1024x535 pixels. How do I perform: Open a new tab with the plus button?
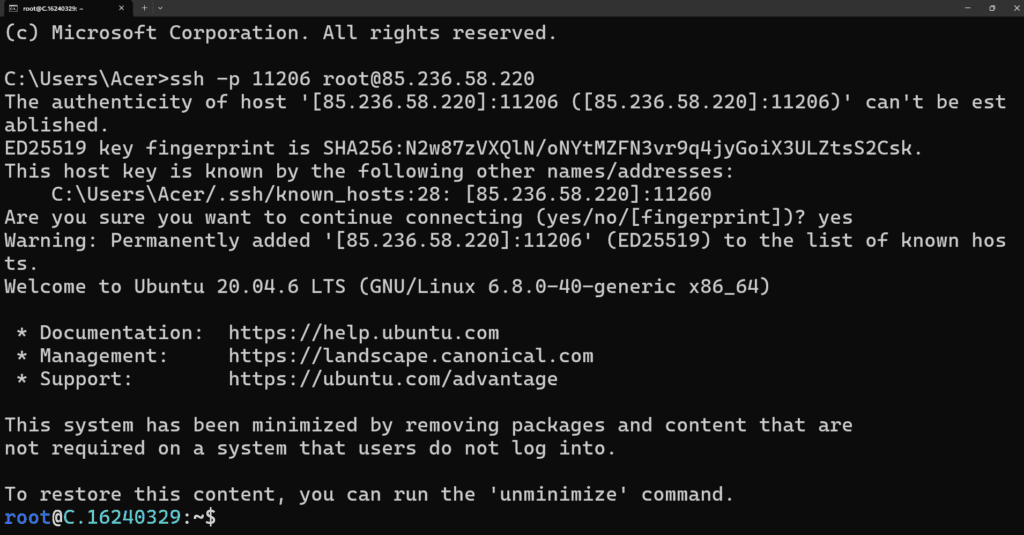pos(144,8)
